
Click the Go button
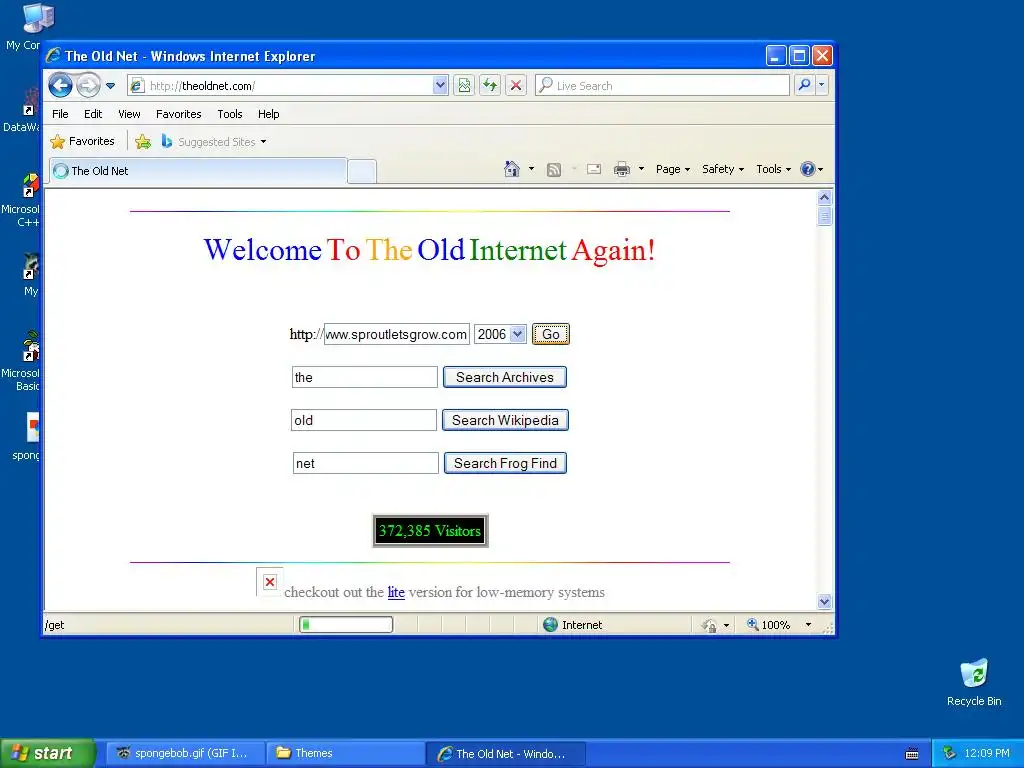click(x=551, y=334)
